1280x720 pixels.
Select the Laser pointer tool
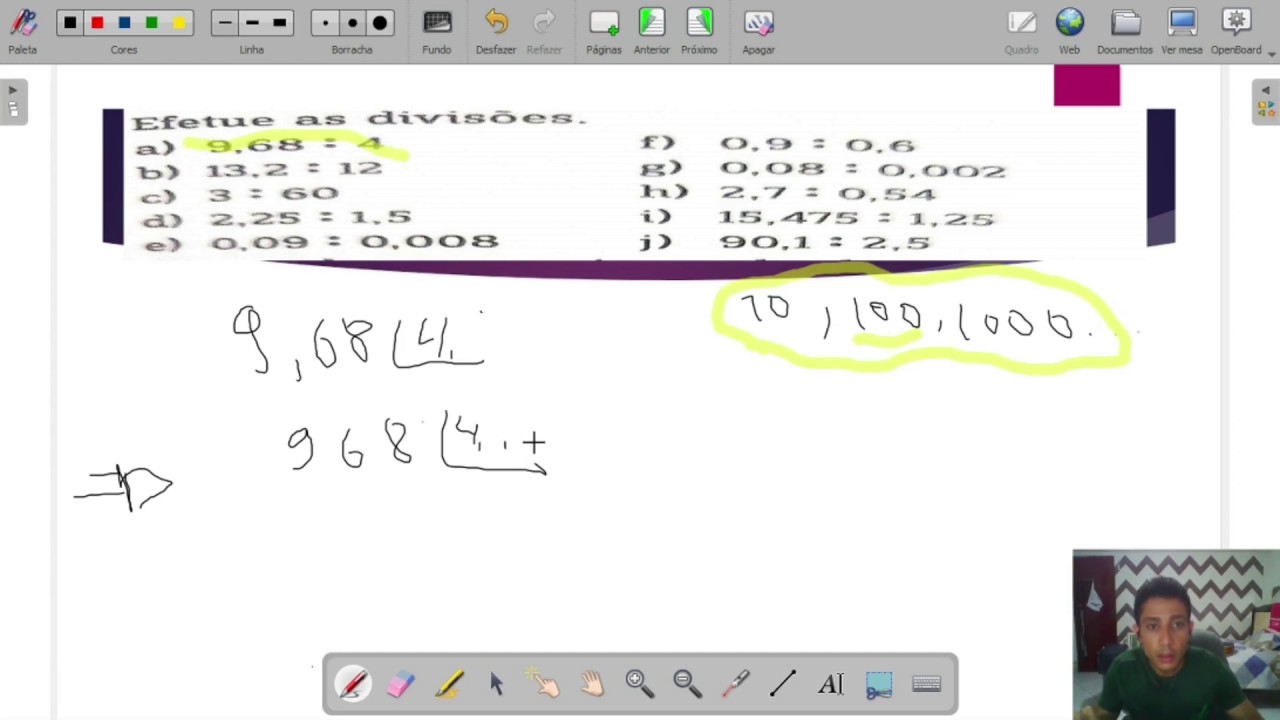click(x=736, y=684)
